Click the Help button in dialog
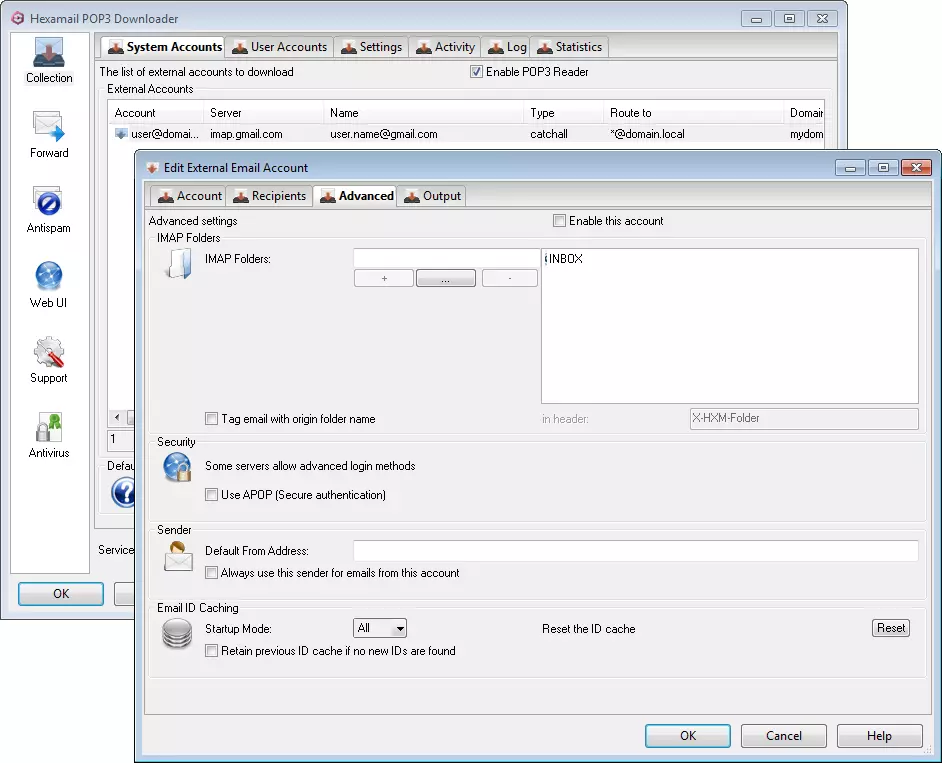The height and width of the screenshot is (763, 942). coord(878,736)
